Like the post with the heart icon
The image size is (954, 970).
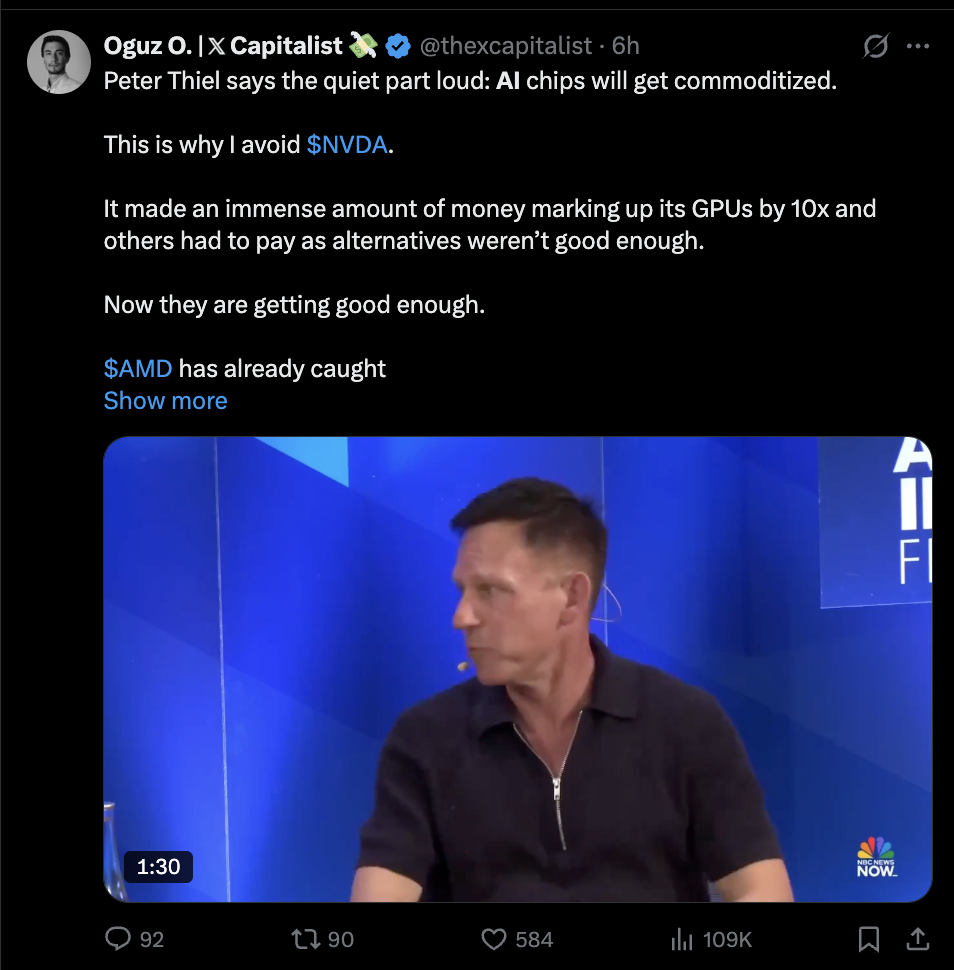(494, 939)
